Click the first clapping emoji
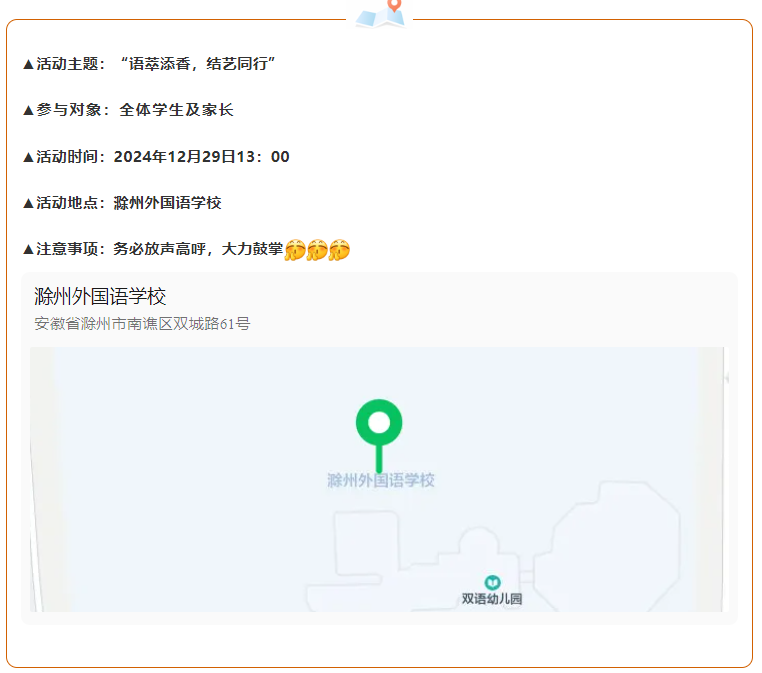Screen dimensions: 762x673 pyautogui.click(x=295, y=250)
